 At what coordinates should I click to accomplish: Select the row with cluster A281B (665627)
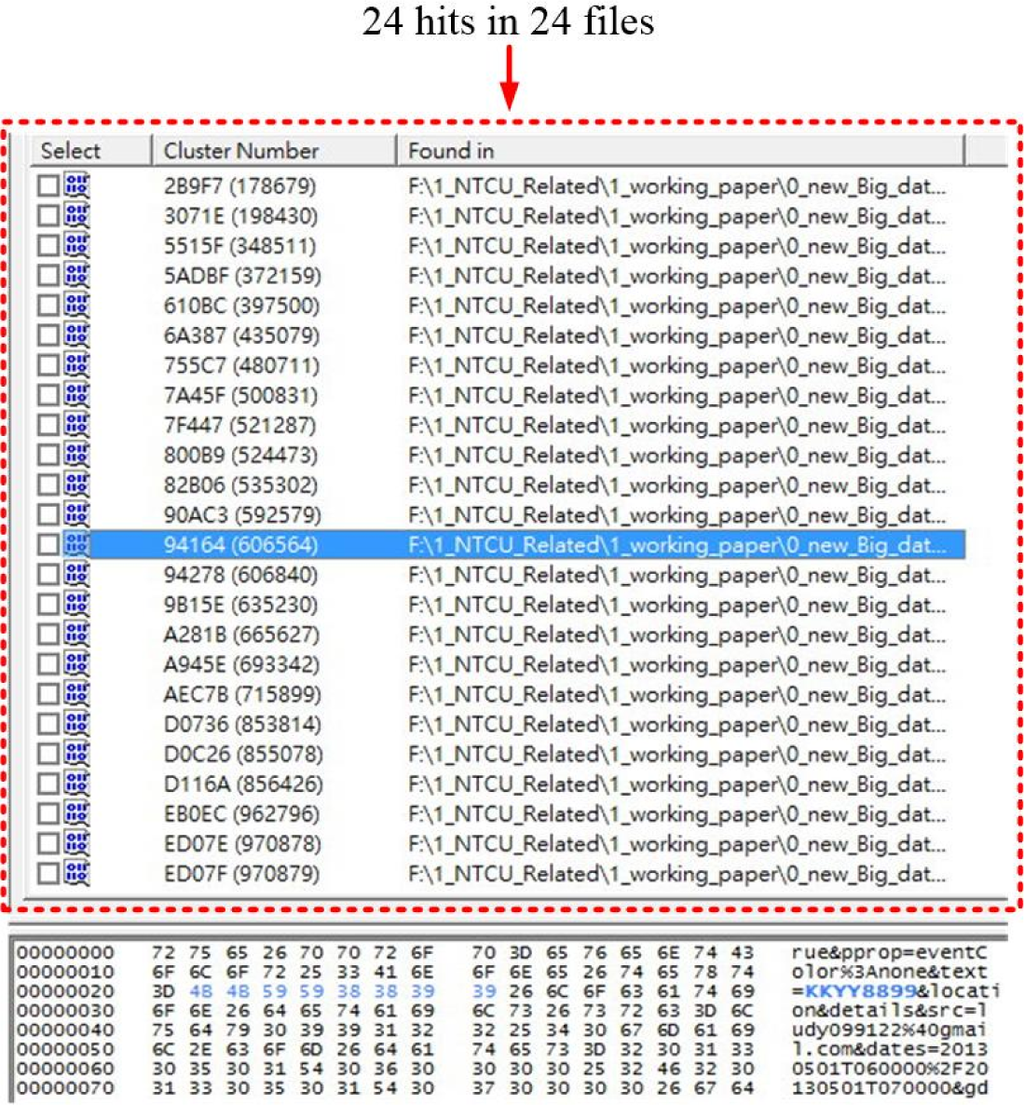(240, 635)
